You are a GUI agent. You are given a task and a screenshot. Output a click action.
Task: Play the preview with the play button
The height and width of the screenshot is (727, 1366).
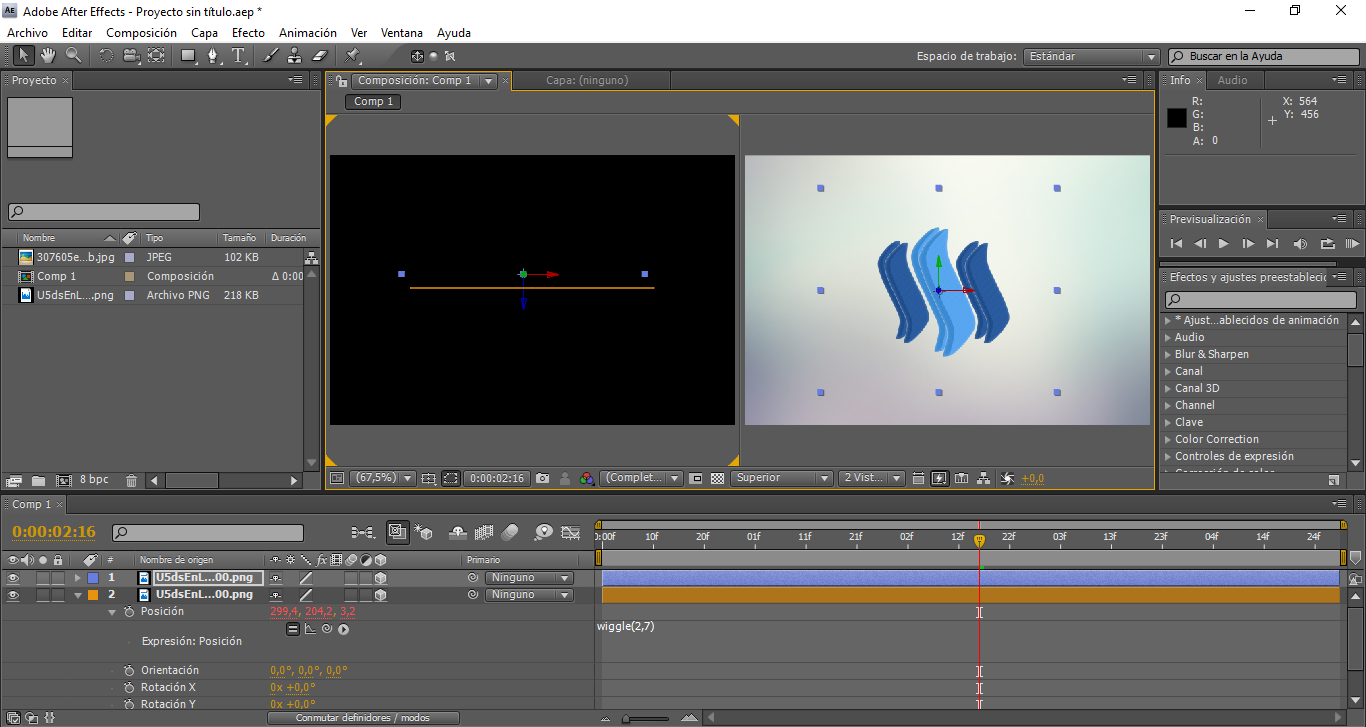pos(1223,243)
